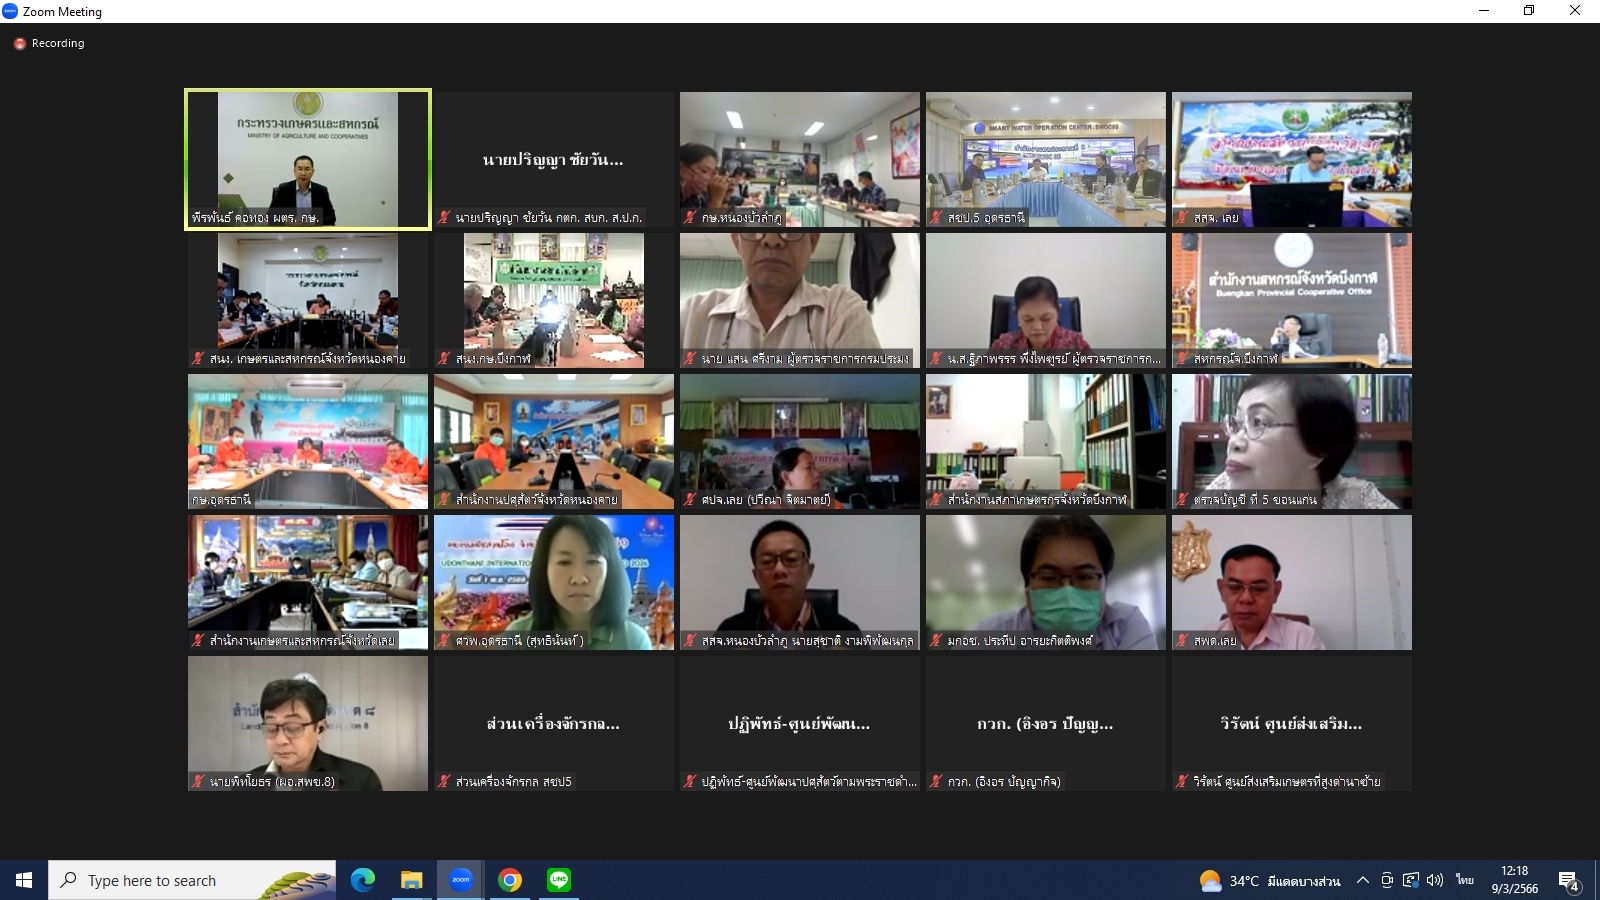This screenshot has height=900, width=1600.
Task: Select the นายพิทโยธร (ผอ.สพข.8) video tile
Action: click(x=308, y=724)
